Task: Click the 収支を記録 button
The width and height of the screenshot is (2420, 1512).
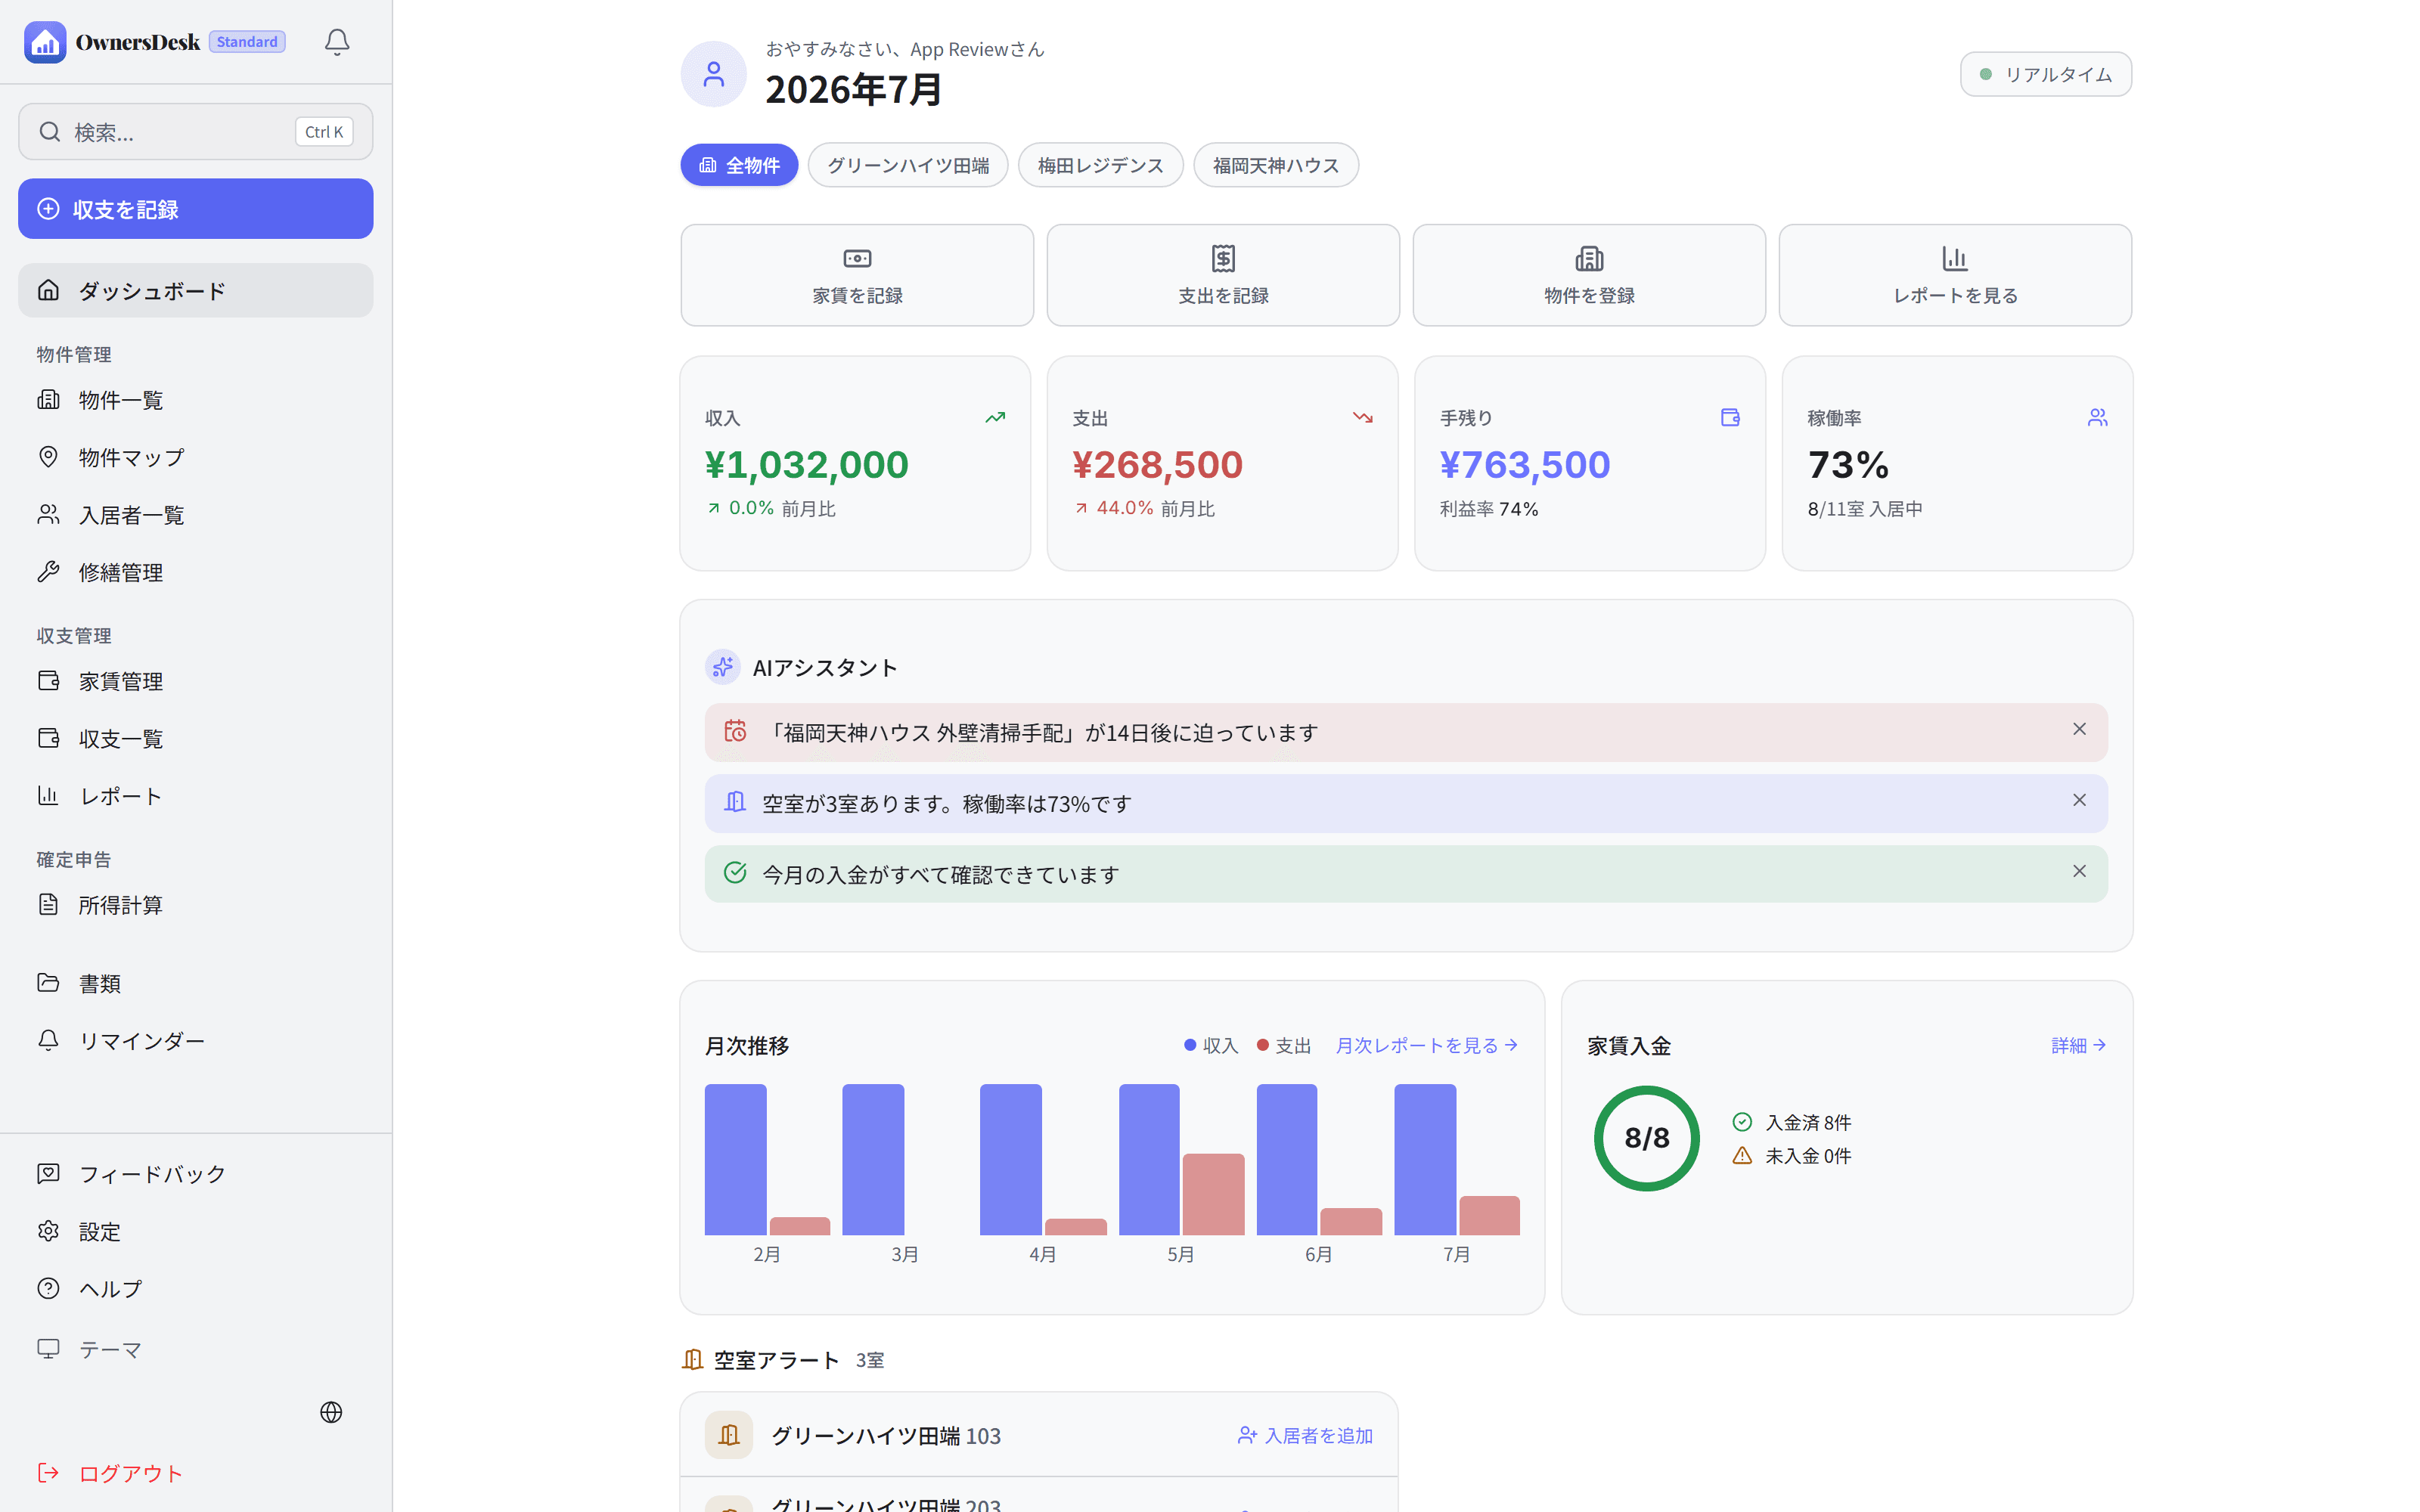Action: click(196, 209)
